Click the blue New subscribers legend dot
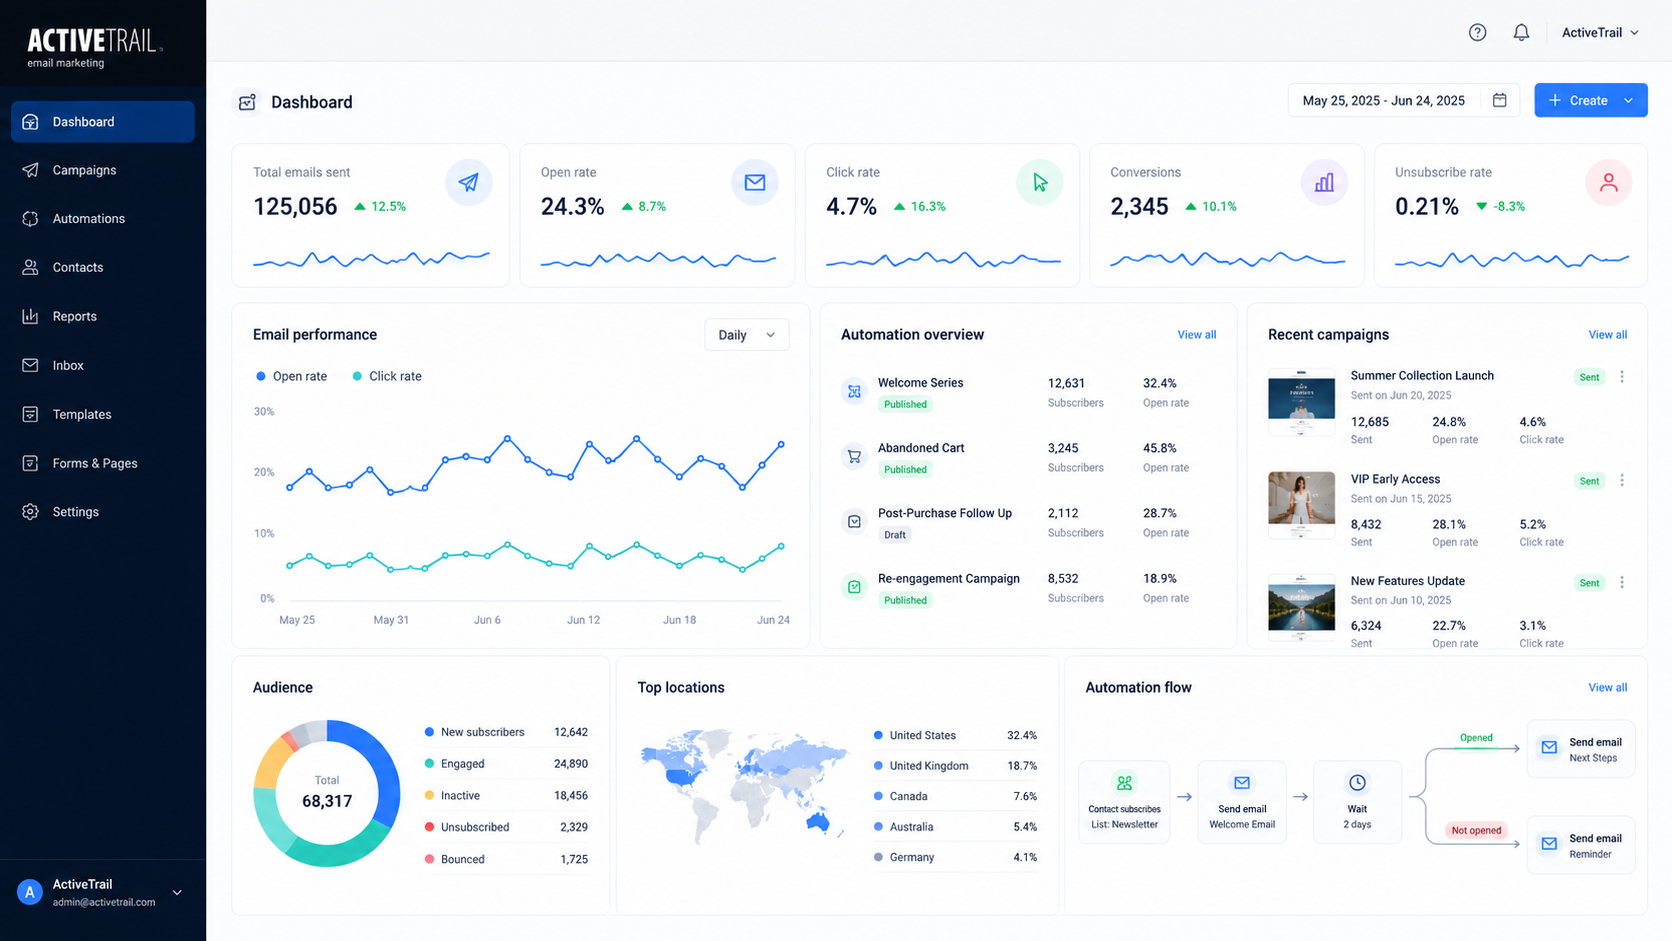 429,732
